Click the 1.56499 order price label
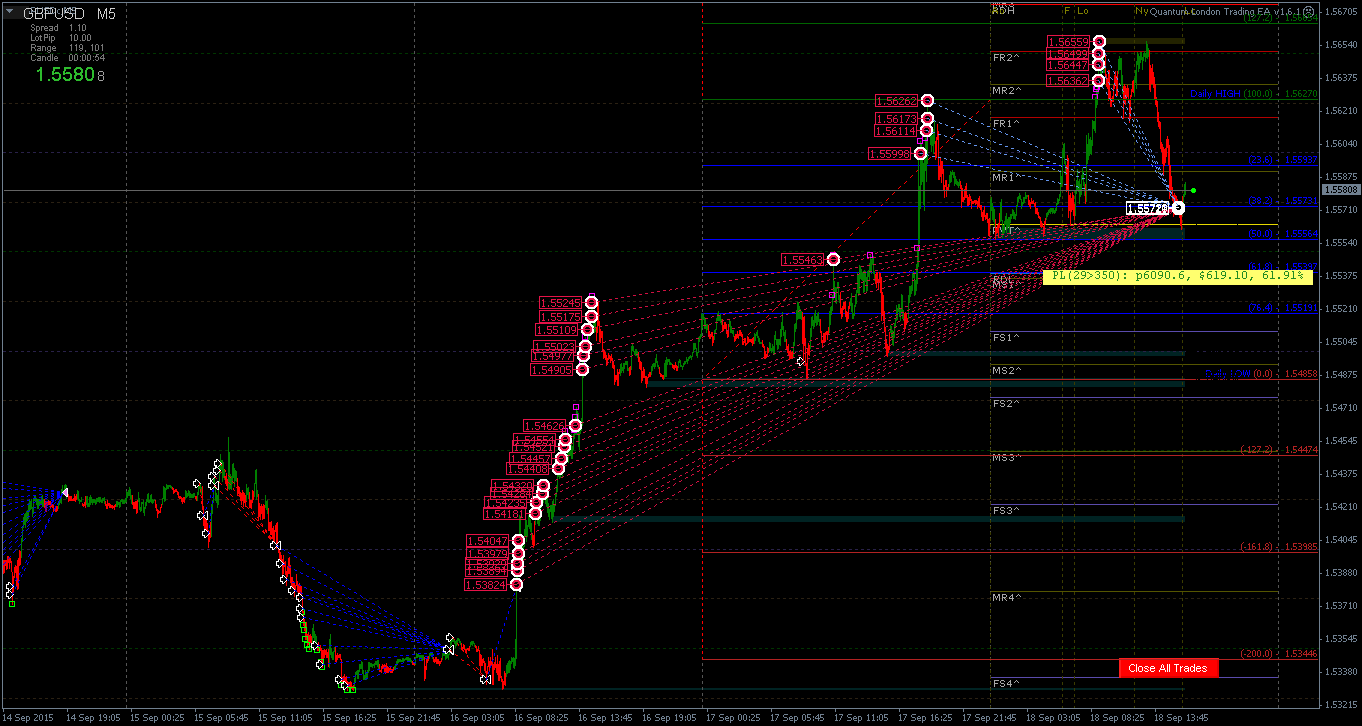This screenshot has width=1362, height=726. [1068, 53]
